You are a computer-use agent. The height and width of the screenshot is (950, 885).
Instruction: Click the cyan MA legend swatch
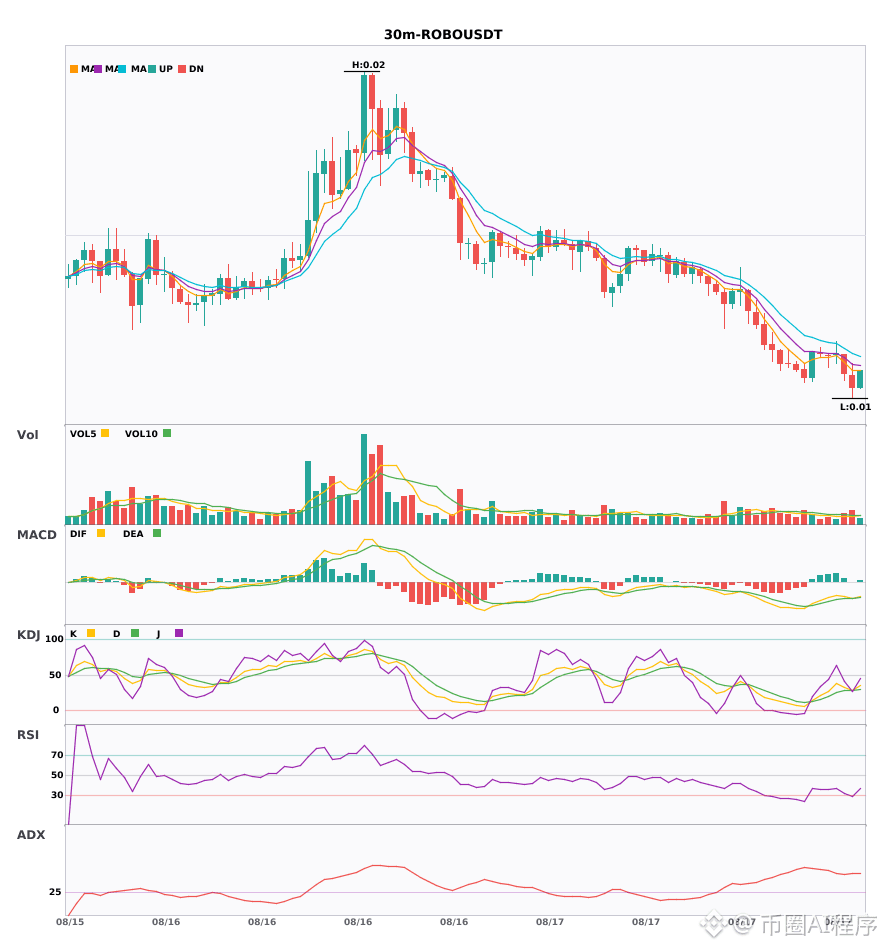[121, 69]
